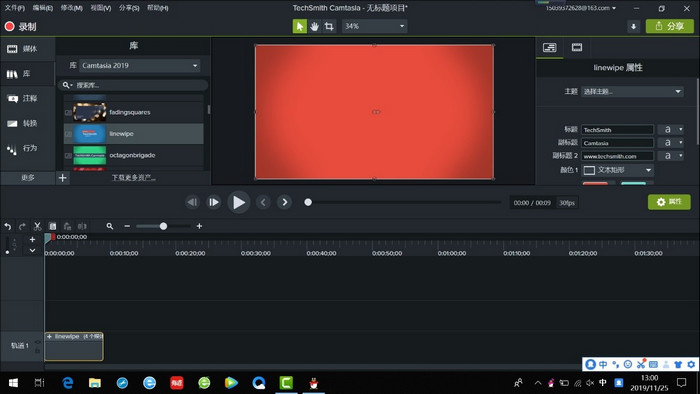Viewport: 700px width, 394px height.
Task: Open font options next to www.techsmith.com field
Action: pyautogui.click(x=671, y=155)
